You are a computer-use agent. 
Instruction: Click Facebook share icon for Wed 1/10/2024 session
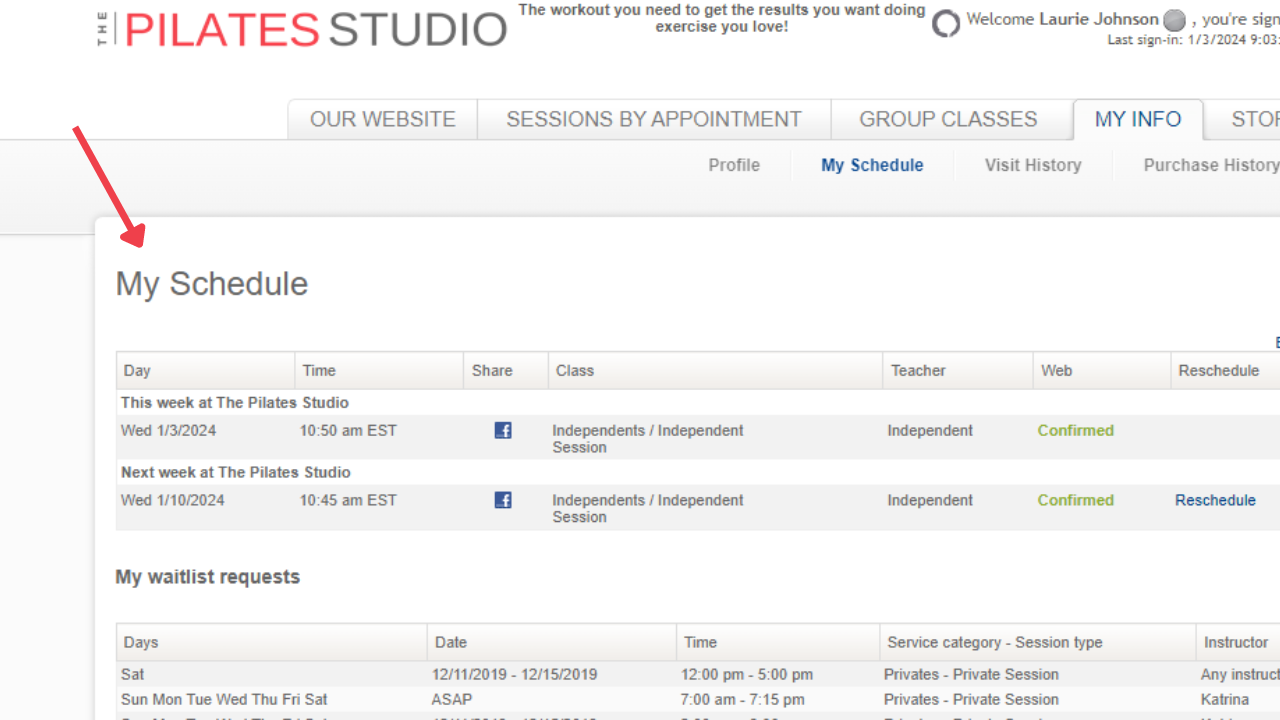click(x=503, y=500)
